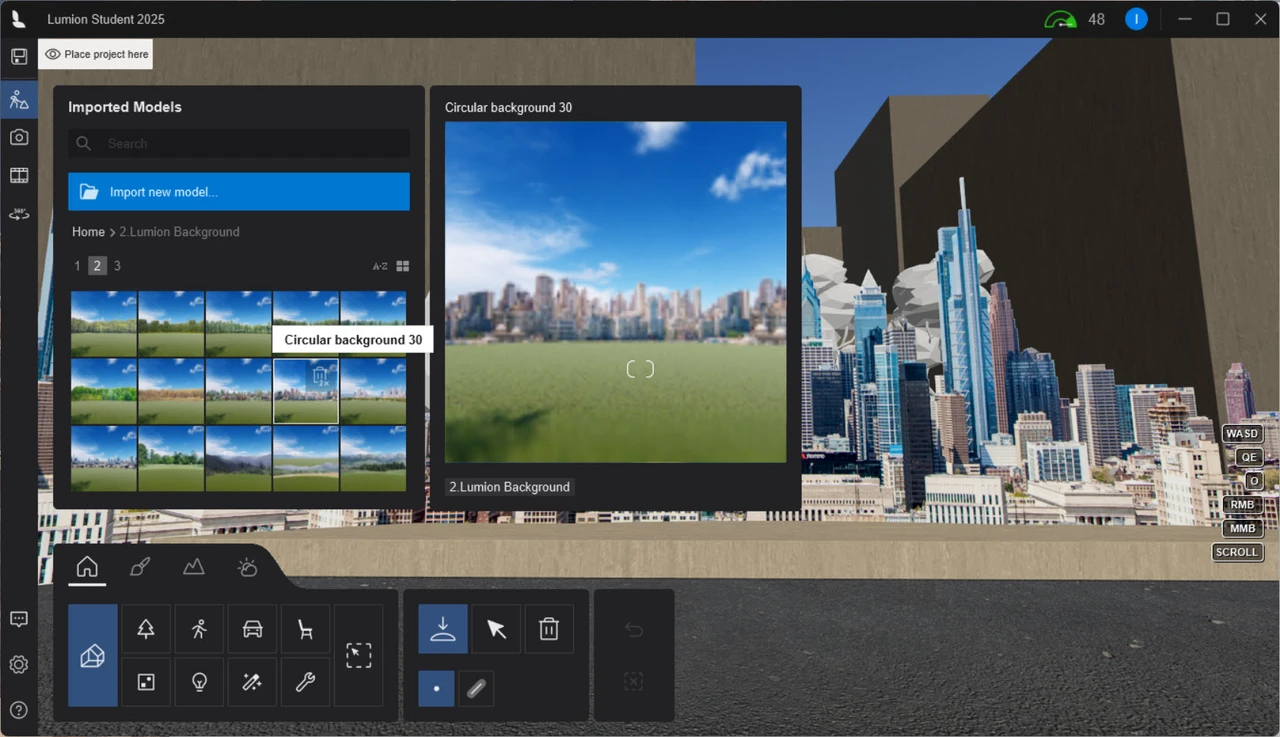Click the QE key hint
Viewport: 1280px width, 737px height.
click(1249, 457)
